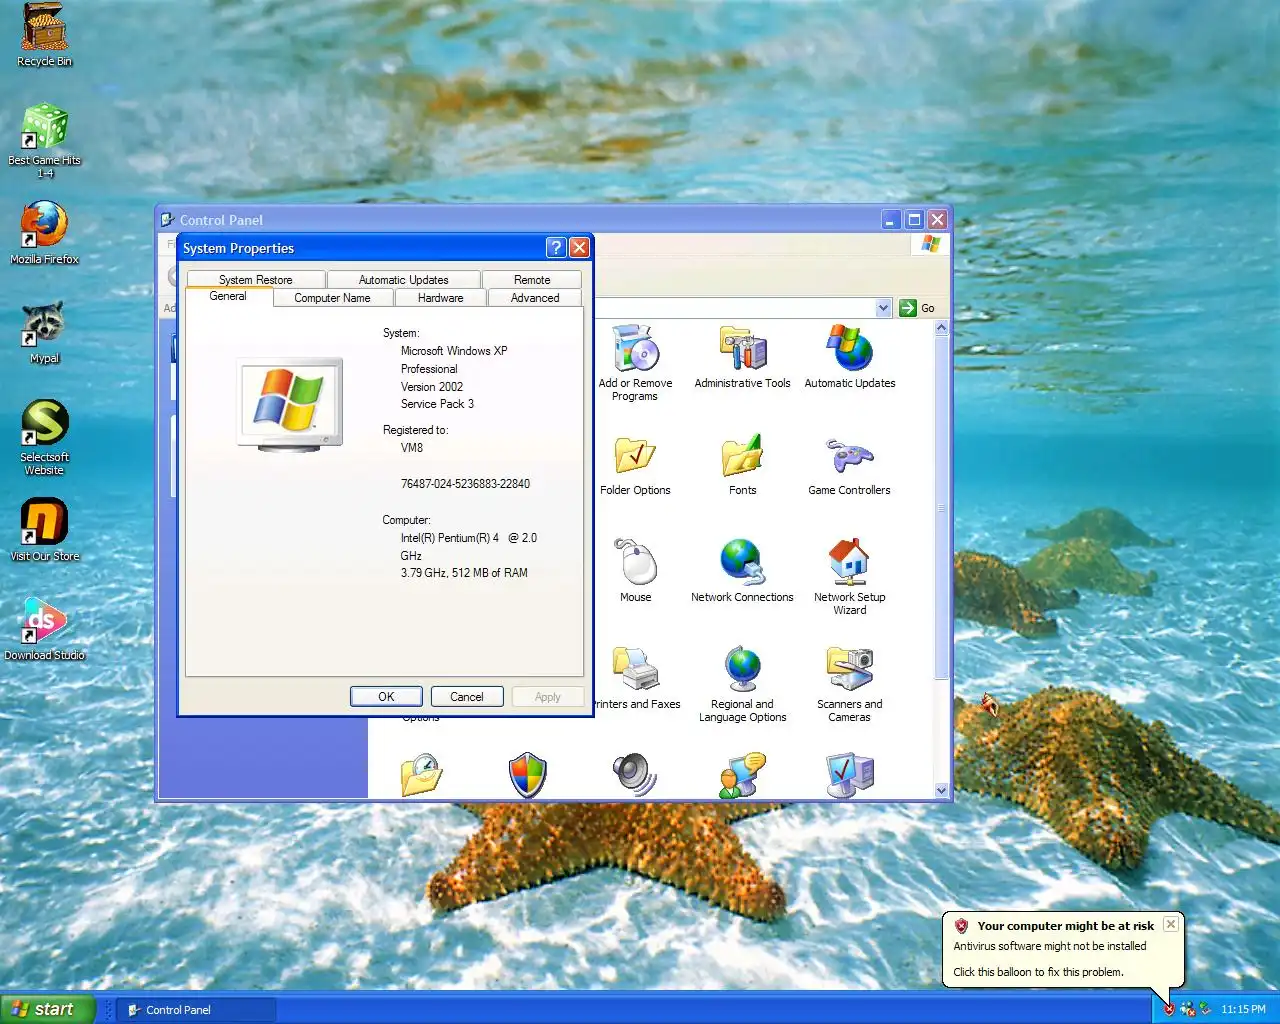Viewport: 1280px width, 1024px height.
Task: Click Cancel in System Properties
Action: pyautogui.click(x=466, y=697)
